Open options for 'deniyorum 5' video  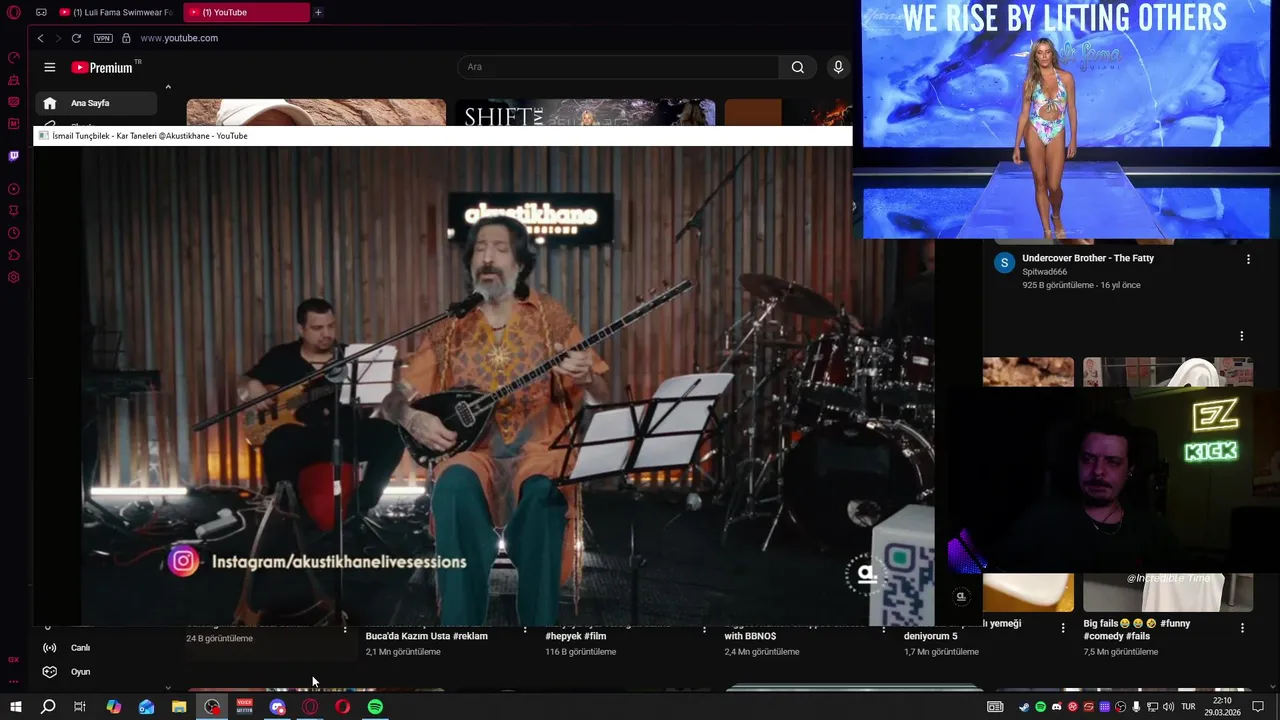(1063, 628)
